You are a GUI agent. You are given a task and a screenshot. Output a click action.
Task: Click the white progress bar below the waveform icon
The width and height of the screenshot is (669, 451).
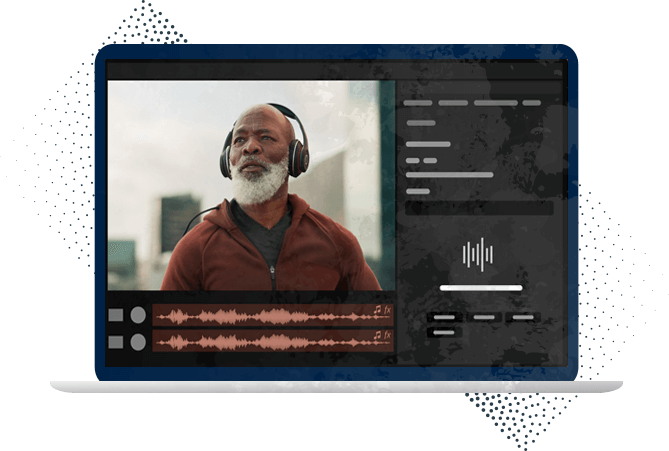point(480,288)
